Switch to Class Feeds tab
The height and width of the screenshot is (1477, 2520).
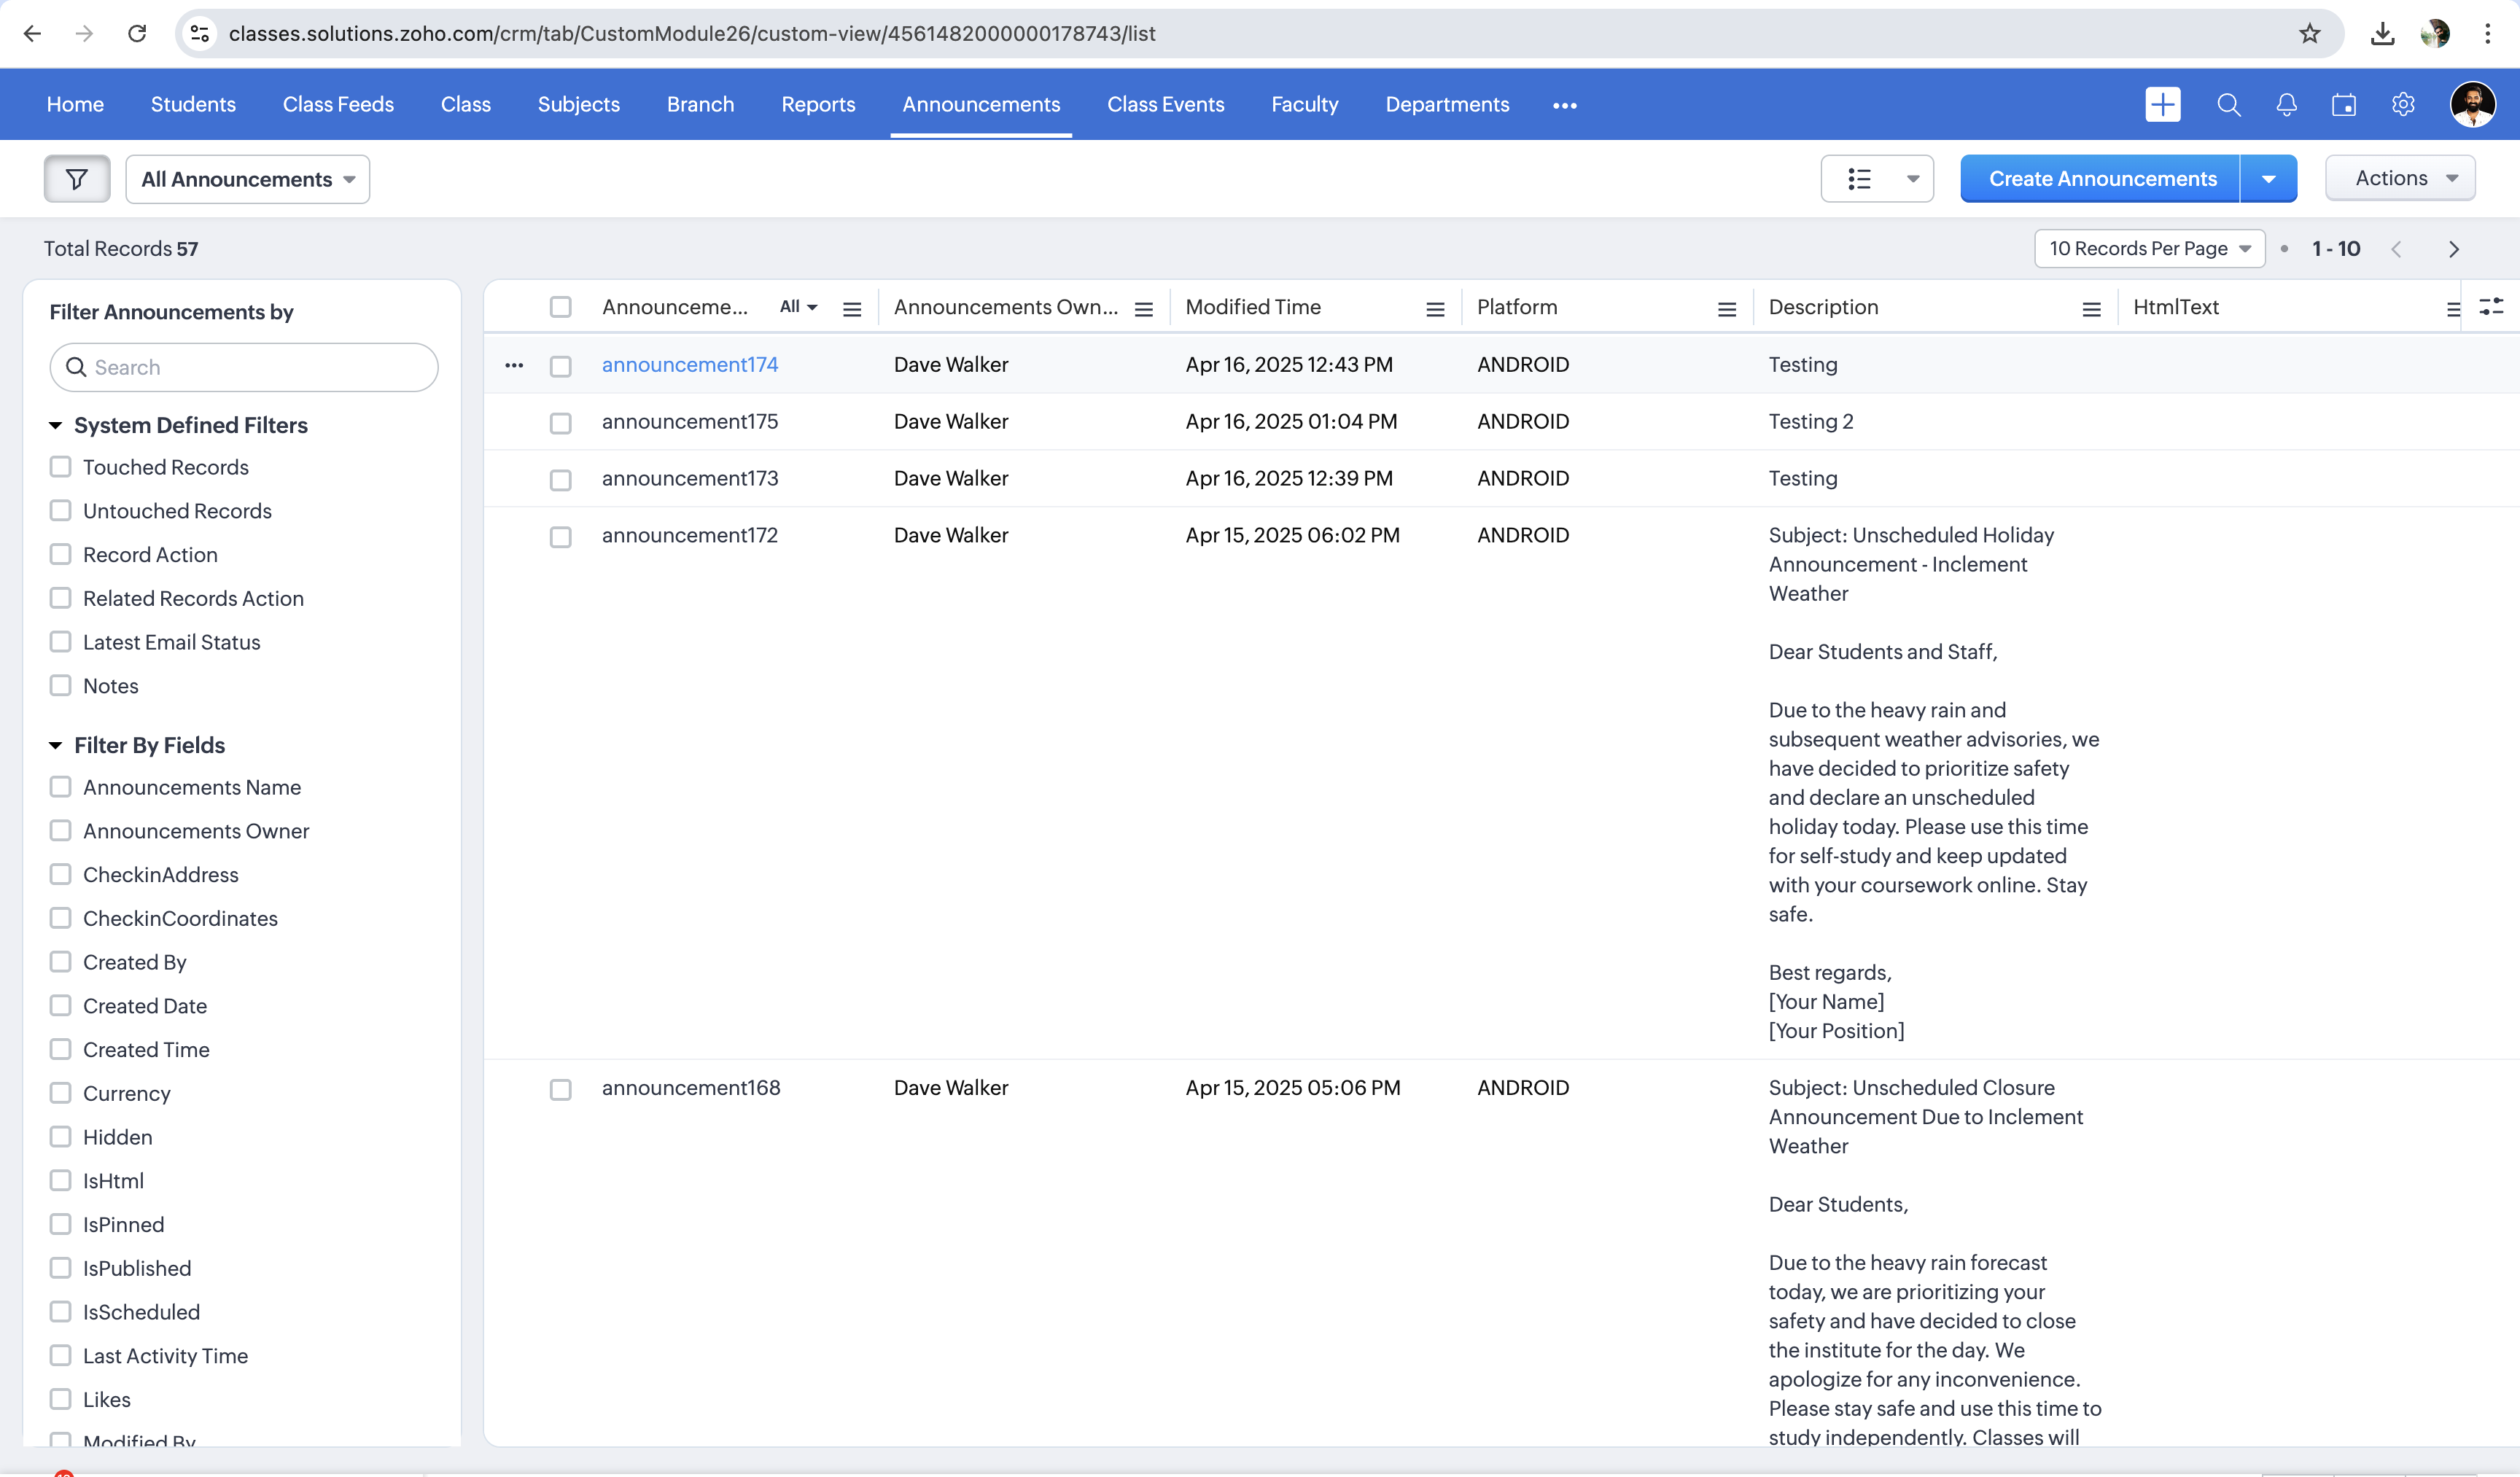pyautogui.click(x=338, y=104)
